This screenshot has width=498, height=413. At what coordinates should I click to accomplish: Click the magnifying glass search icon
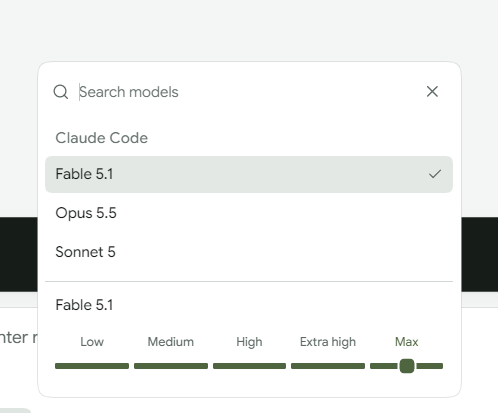point(61,92)
